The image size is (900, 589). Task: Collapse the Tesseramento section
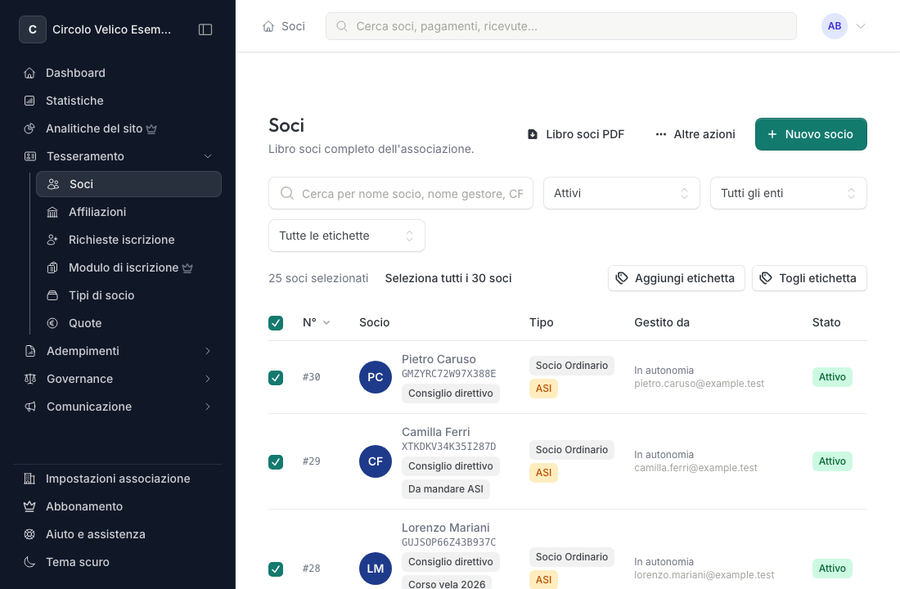click(118, 156)
